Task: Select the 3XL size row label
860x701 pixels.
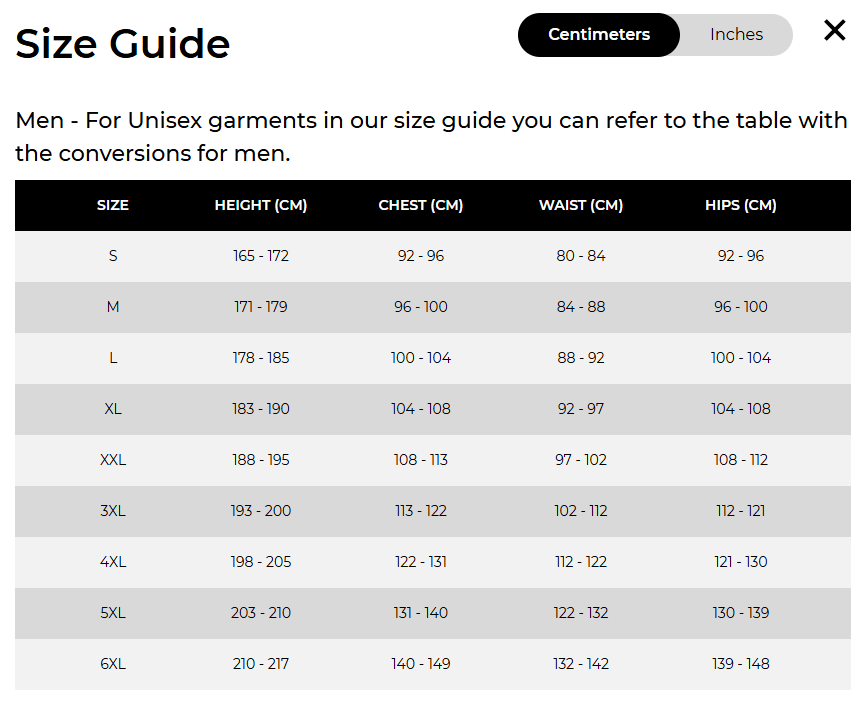Action: [x=113, y=511]
